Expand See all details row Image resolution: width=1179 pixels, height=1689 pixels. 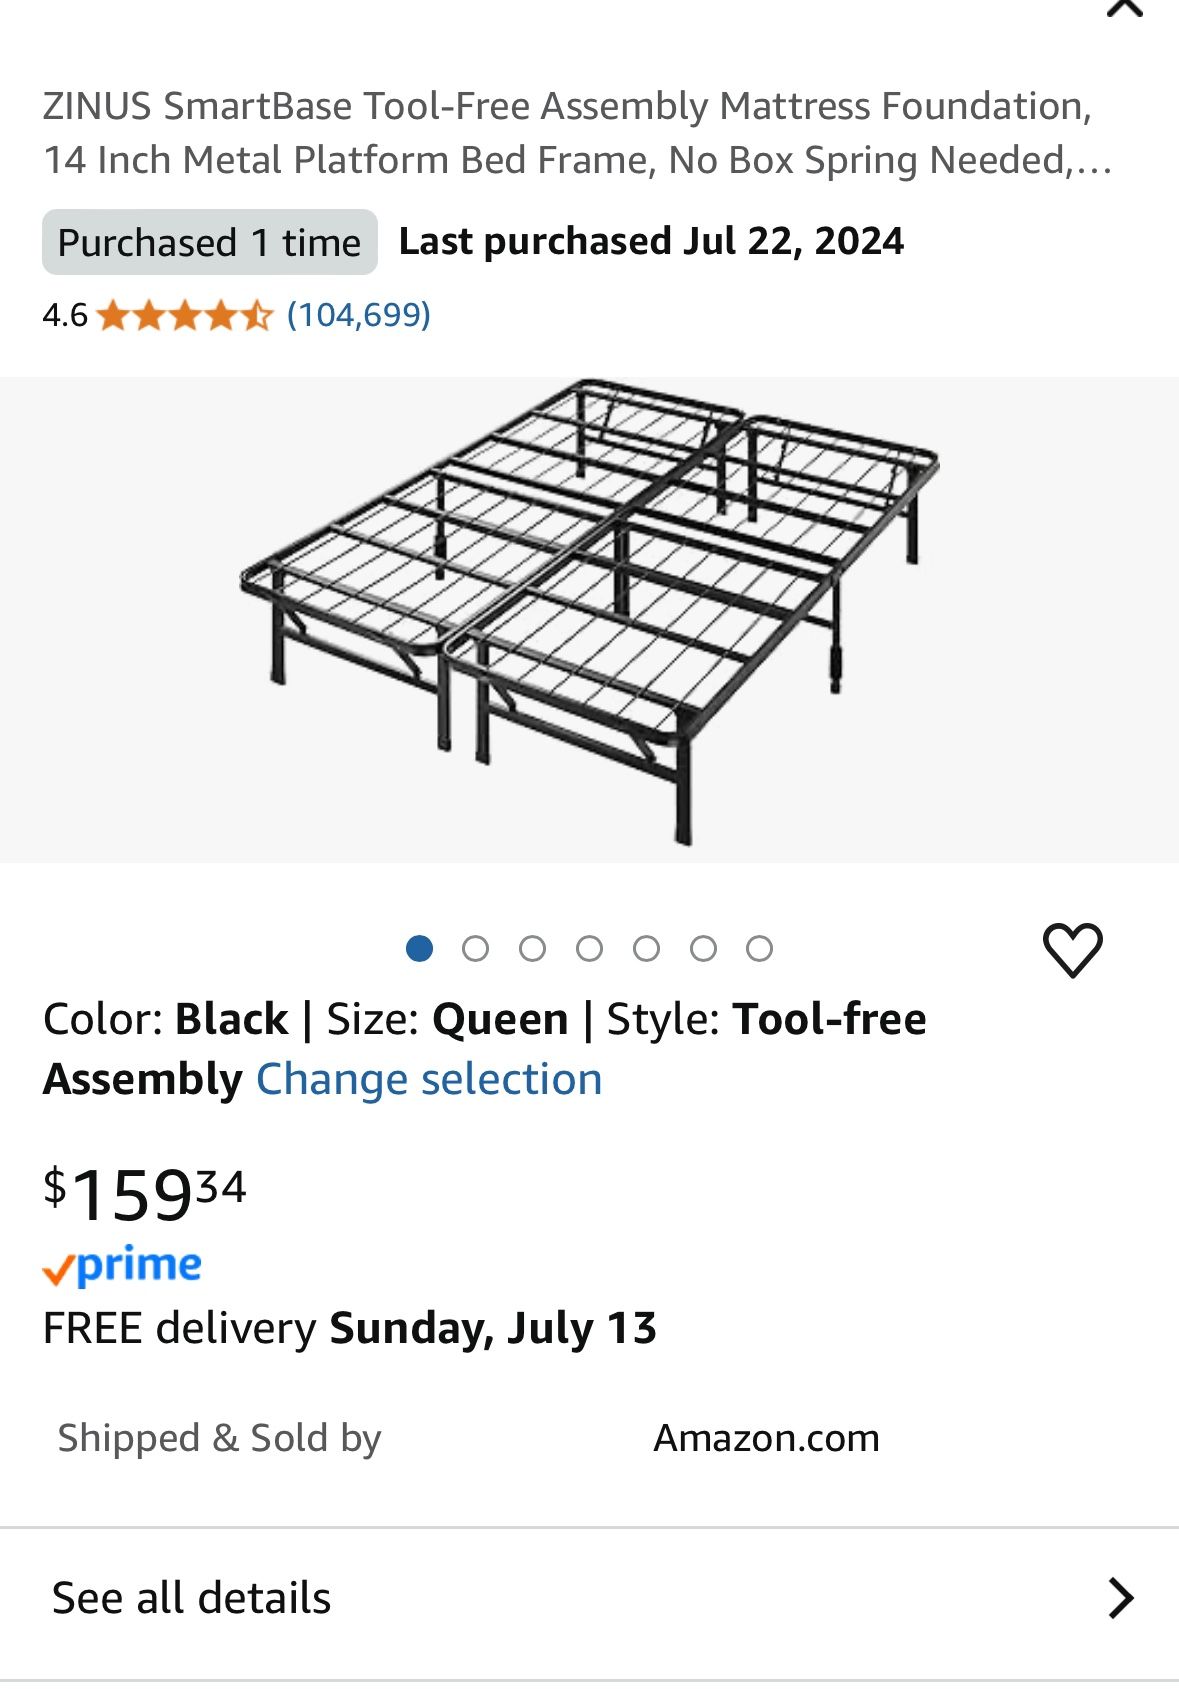589,1598
